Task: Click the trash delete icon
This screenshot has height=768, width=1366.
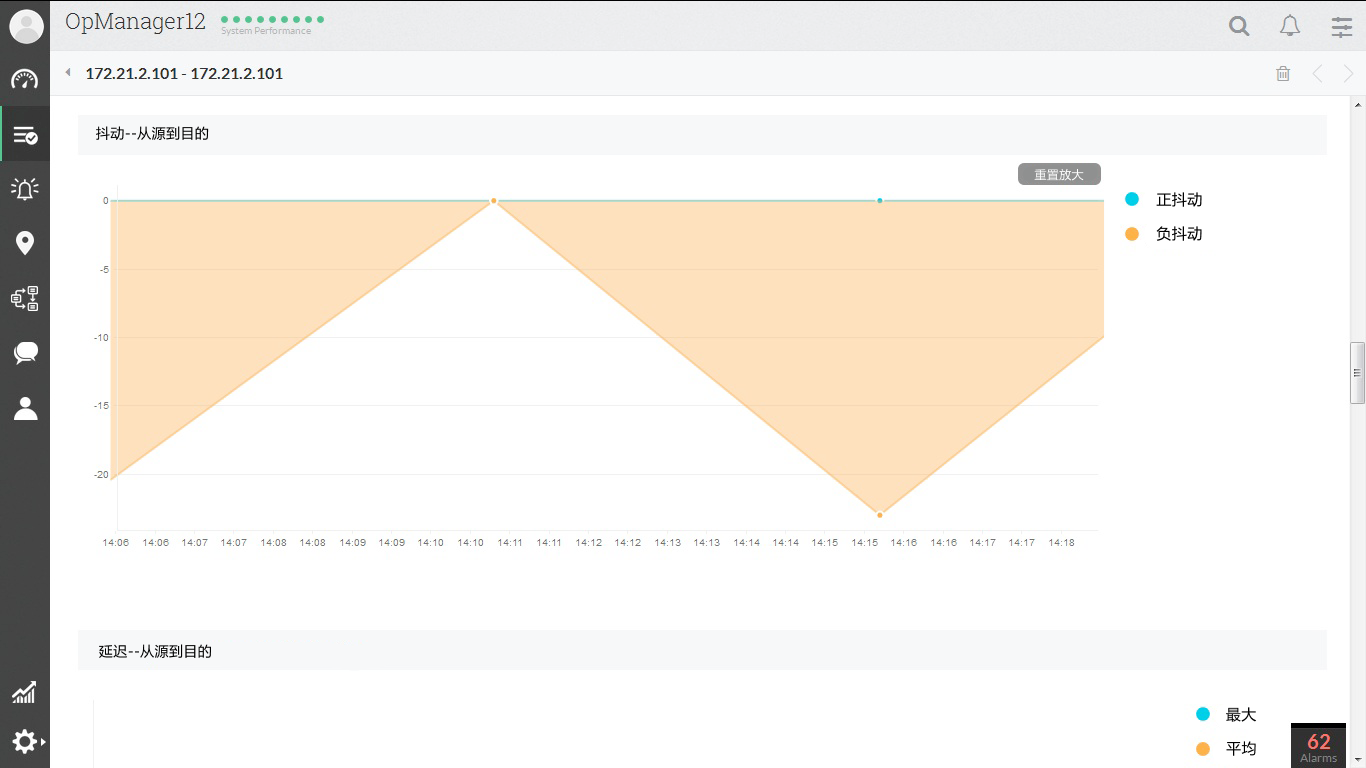Action: pyautogui.click(x=1283, y=73)
